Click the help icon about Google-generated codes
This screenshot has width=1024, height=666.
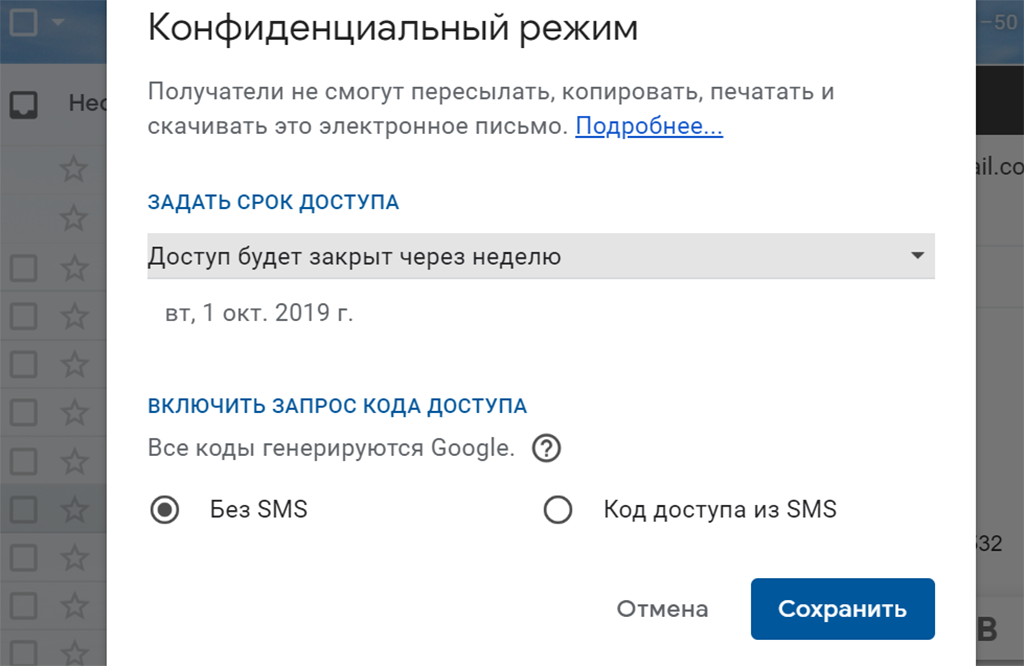[x=546, y=448]
